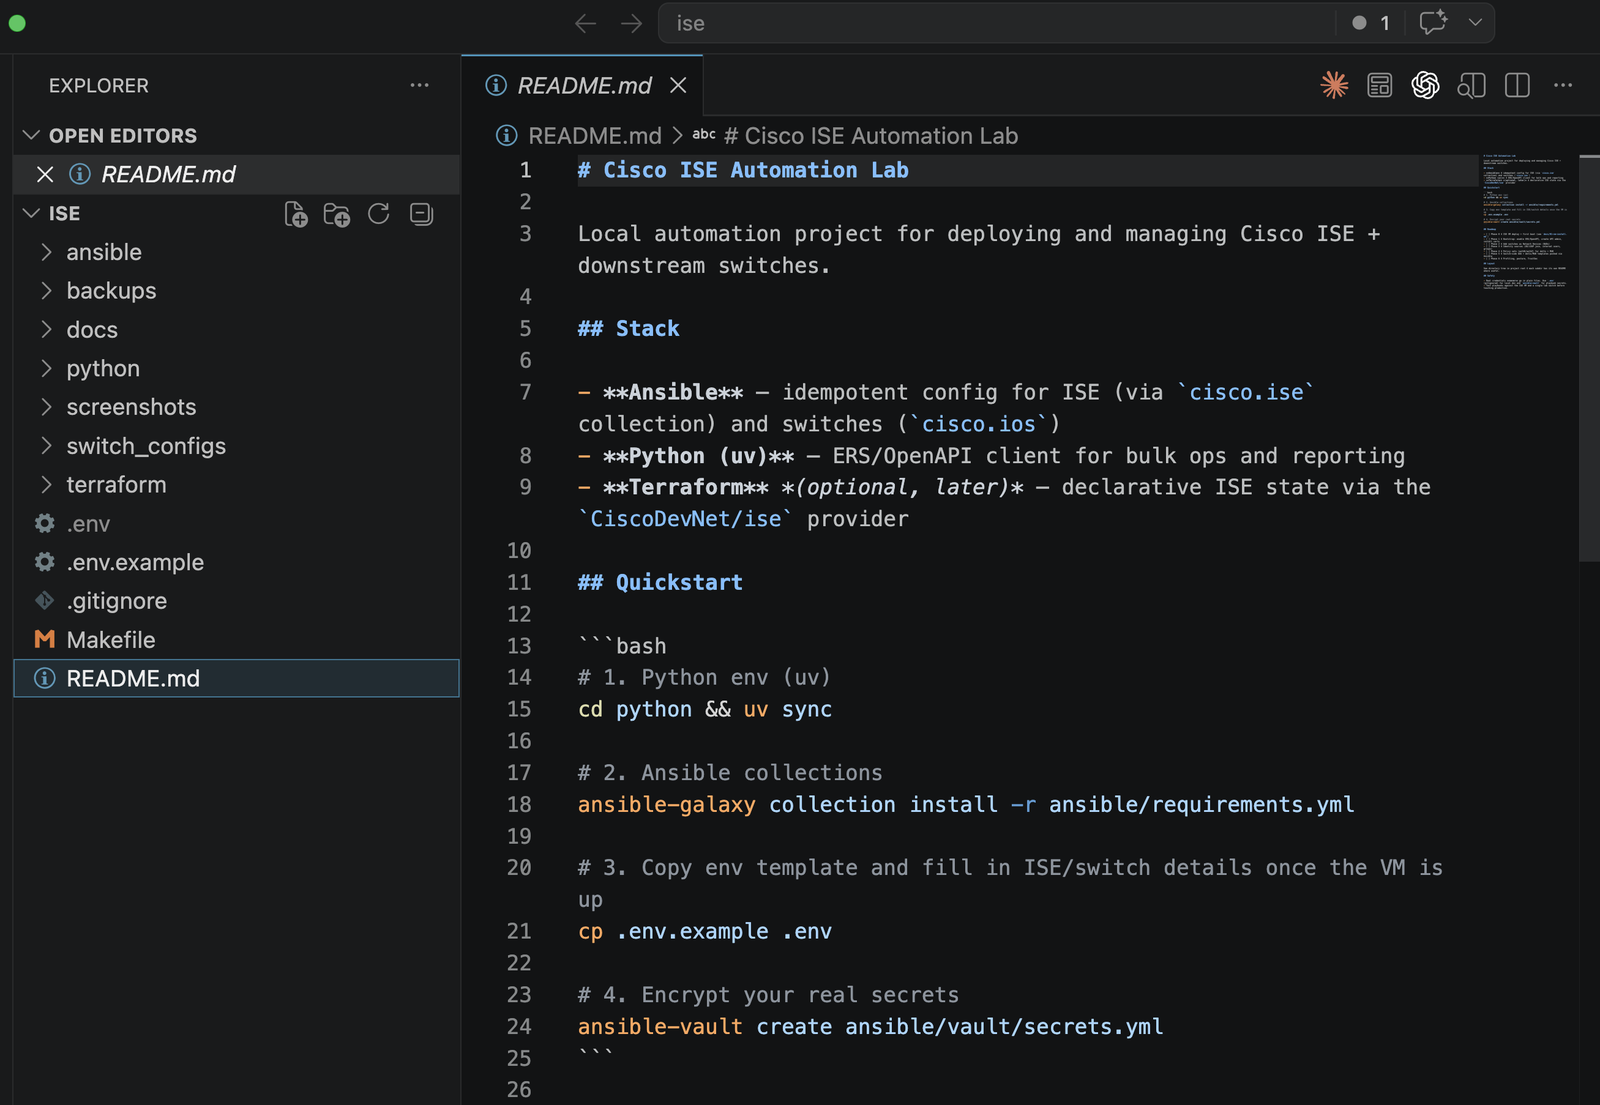The height and width of the screenshot is (1105, 1600).
Task: Click the M icon beside Makefile
Action: tap(45, 639)
